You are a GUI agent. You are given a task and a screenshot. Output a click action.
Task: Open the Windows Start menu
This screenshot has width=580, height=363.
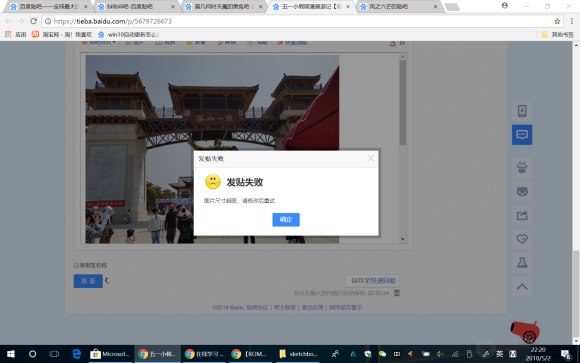(11, 354)
